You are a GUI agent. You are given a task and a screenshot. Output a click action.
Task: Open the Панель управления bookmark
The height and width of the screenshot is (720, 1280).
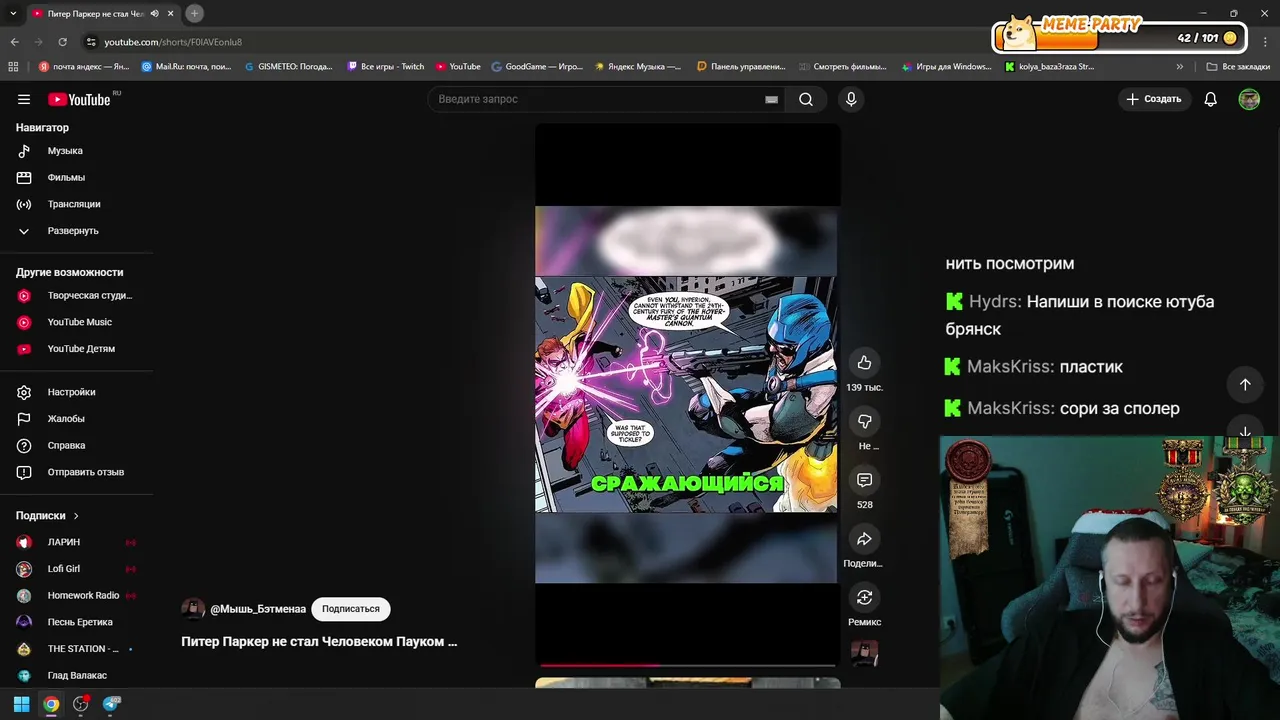(x=741, y=67)
